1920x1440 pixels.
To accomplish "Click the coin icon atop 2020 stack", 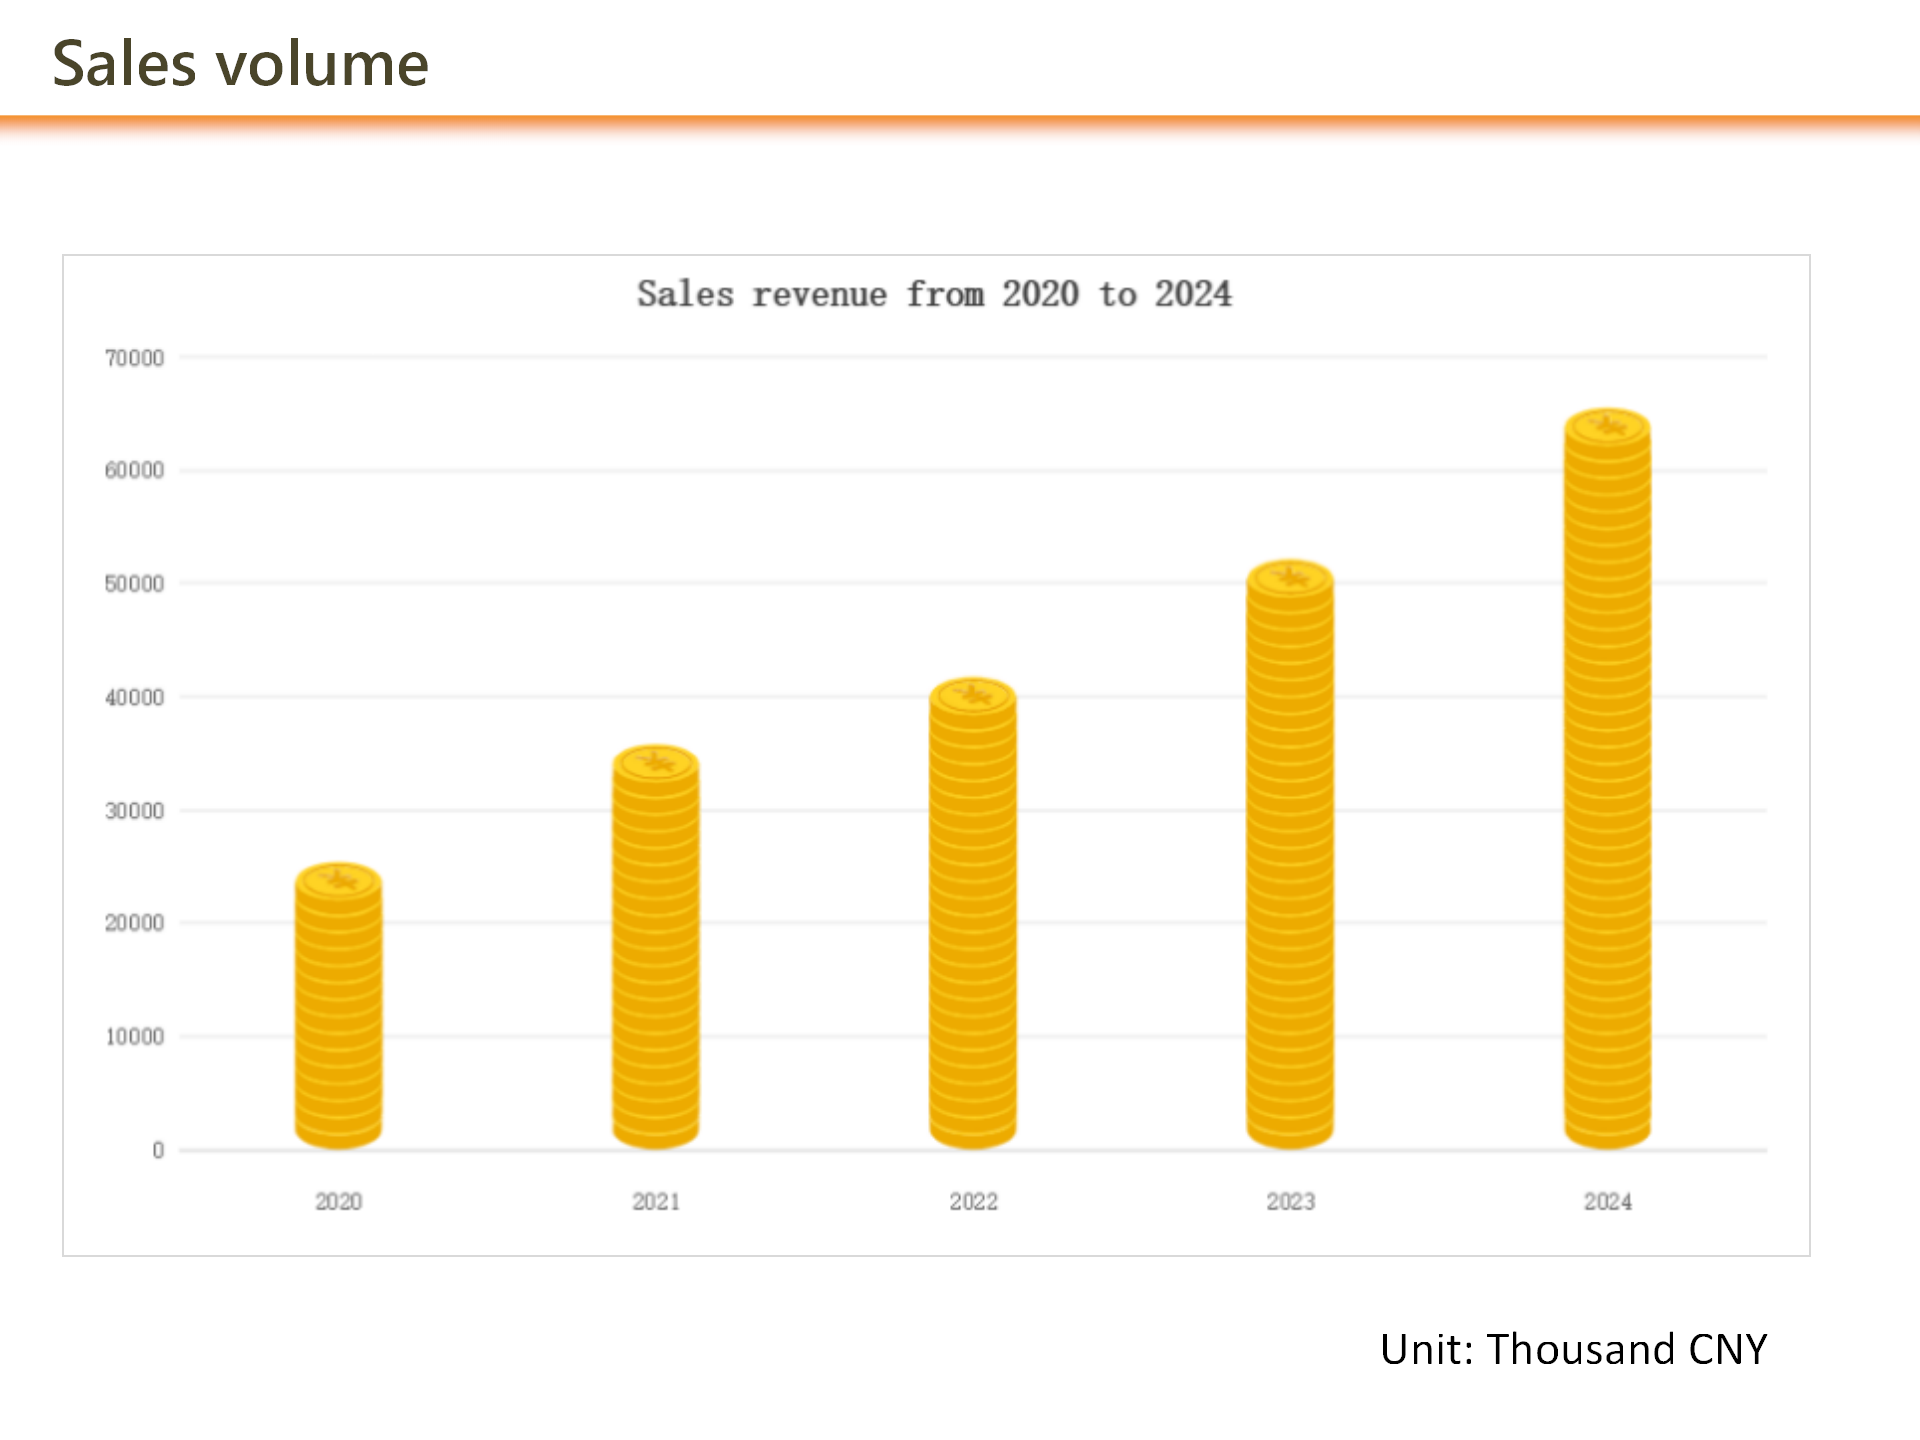I will click(338, 881).
